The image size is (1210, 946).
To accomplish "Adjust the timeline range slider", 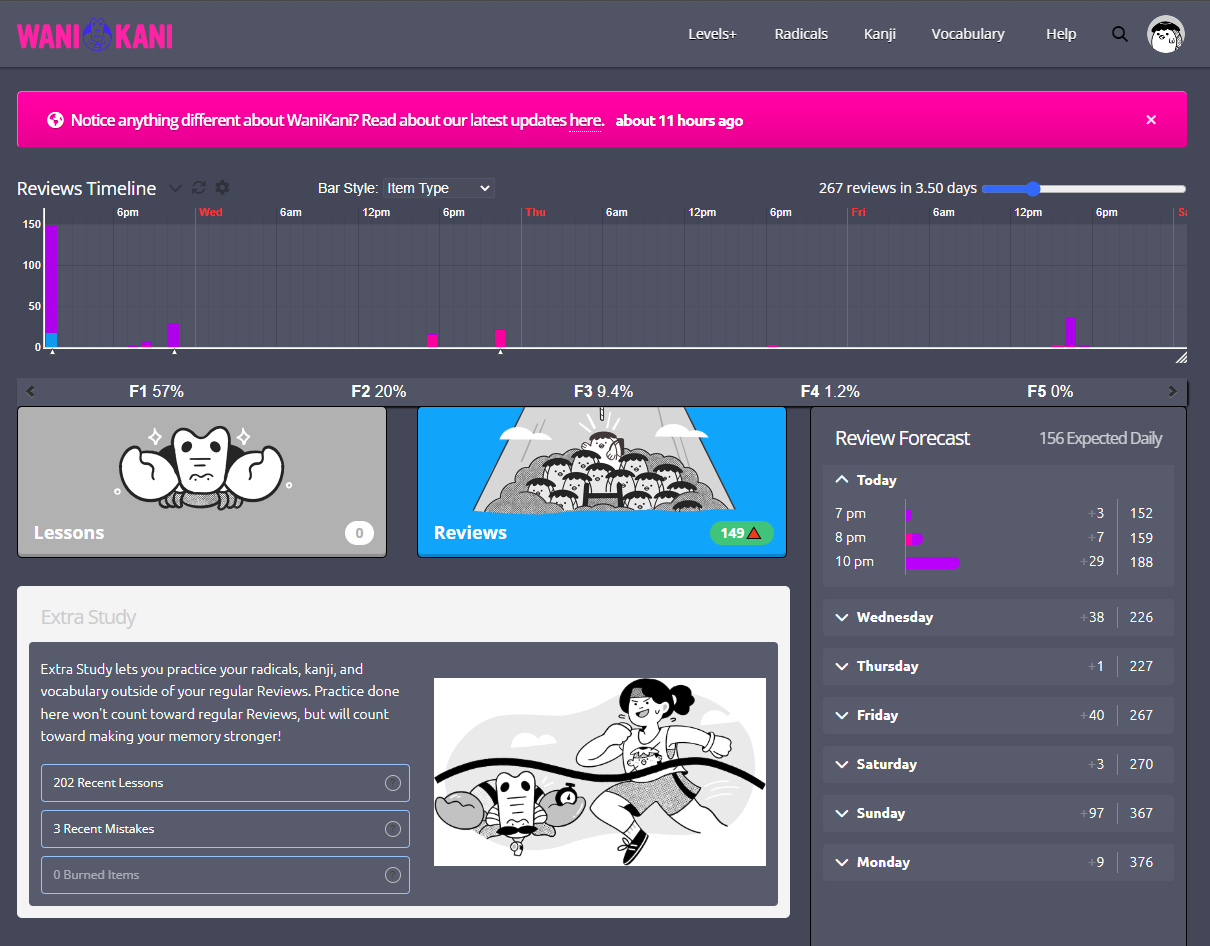I will click(1085, 189).
